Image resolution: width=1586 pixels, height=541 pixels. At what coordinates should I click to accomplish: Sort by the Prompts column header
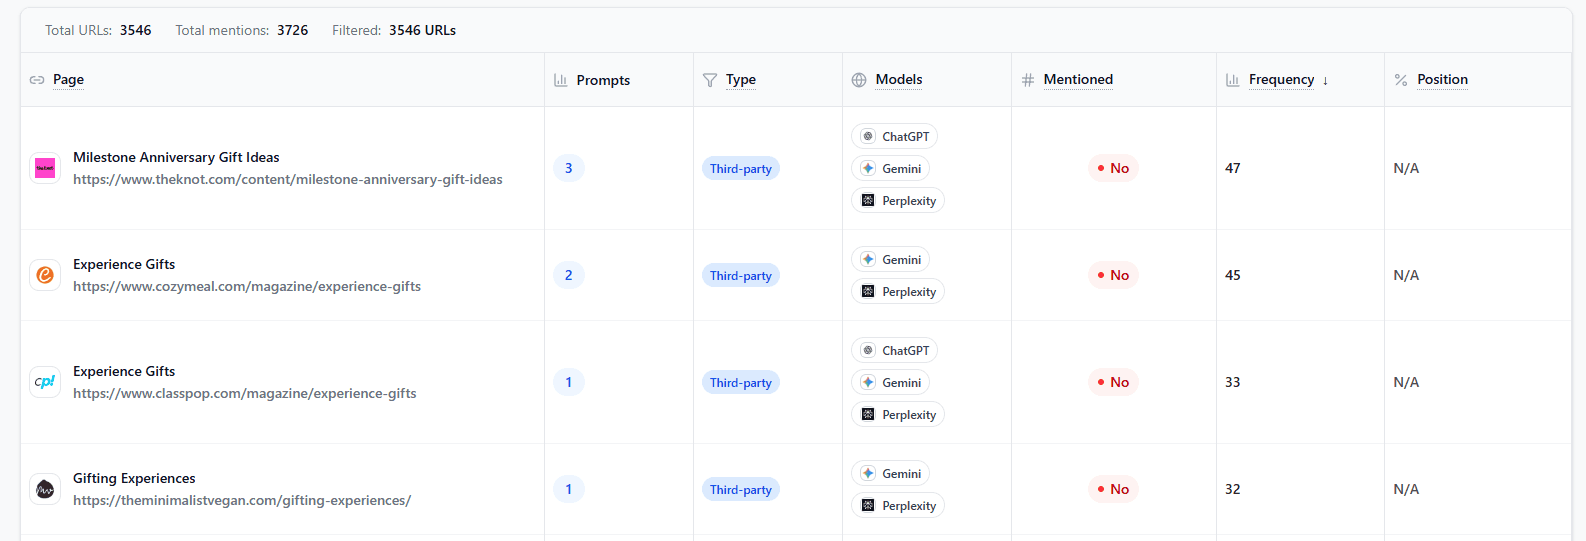coord(603,80)
